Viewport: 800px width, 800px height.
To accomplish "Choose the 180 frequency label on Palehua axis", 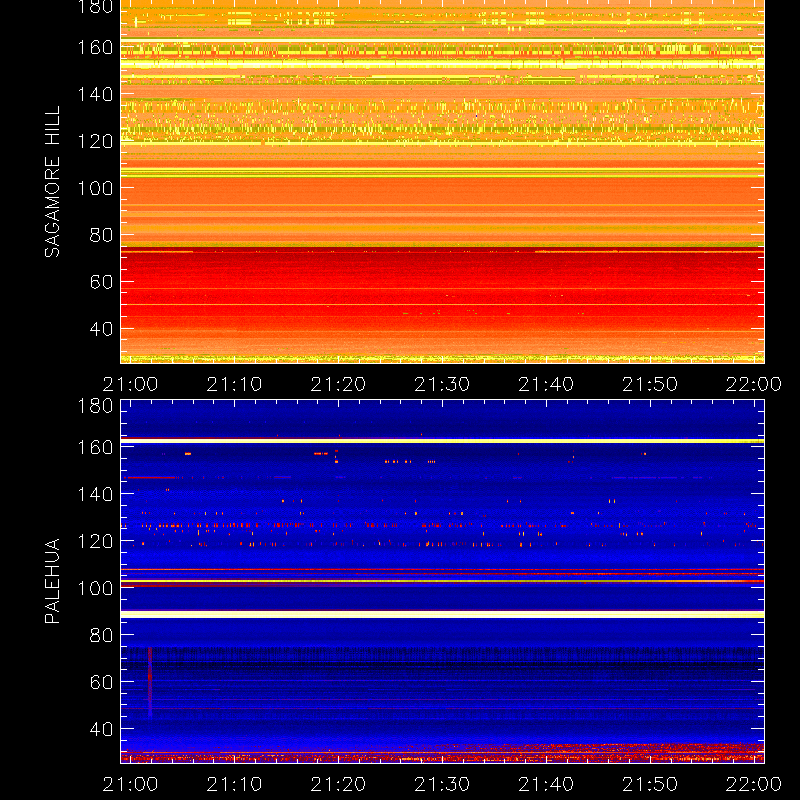I will coord(95,406).
